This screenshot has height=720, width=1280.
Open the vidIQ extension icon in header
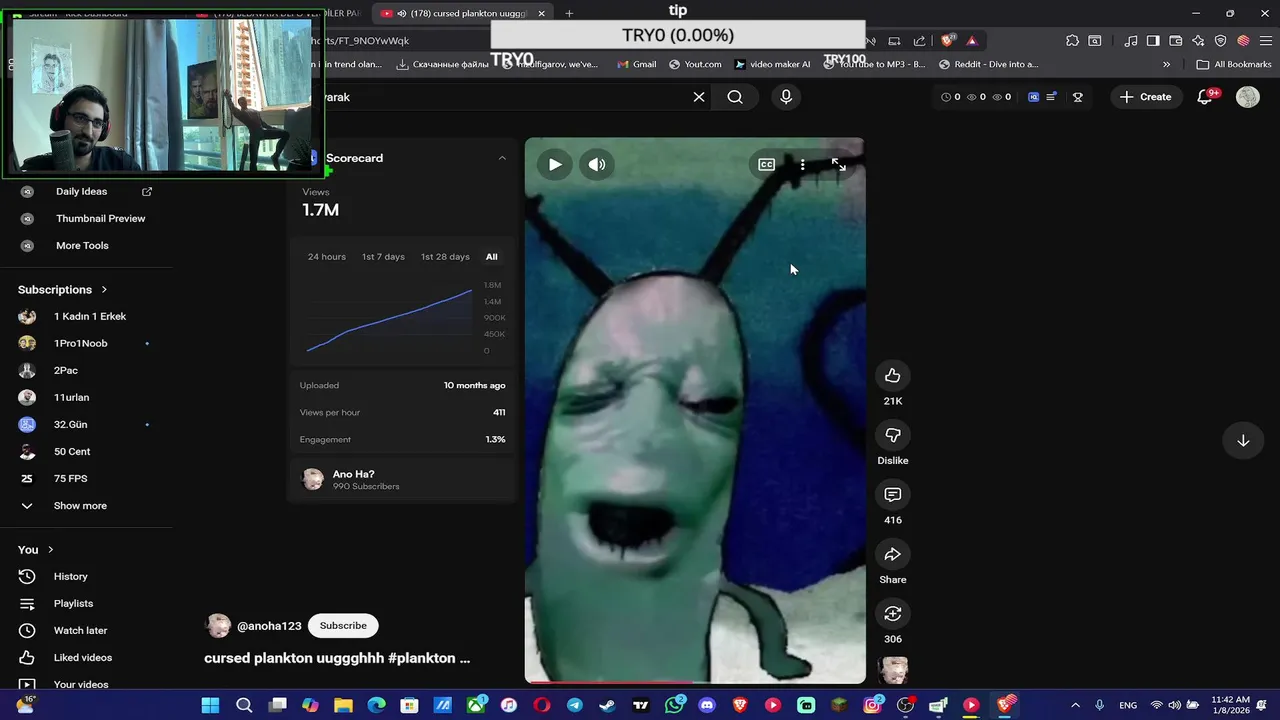(x=1034, y=97)
